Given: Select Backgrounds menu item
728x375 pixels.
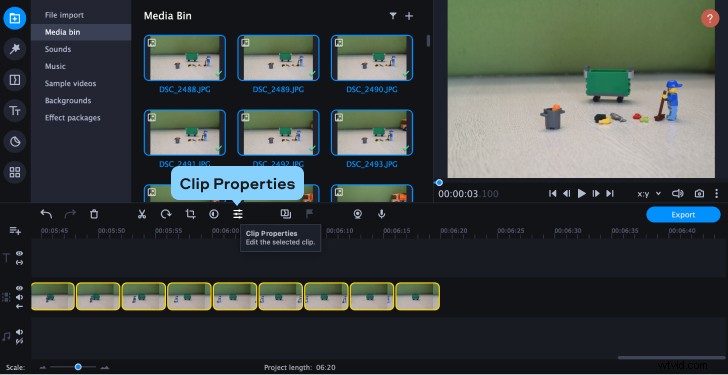Looking at the screenshot, I should 68,101.
